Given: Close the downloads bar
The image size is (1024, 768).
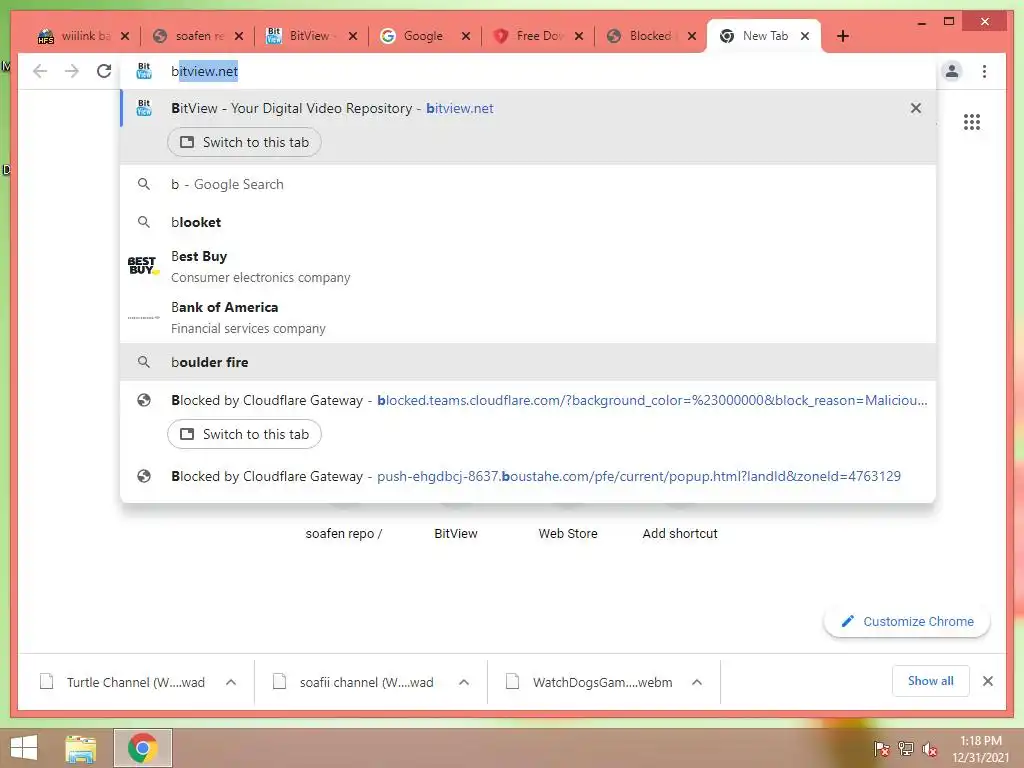Looking at the screenshot, I should [x=988, y=681].
